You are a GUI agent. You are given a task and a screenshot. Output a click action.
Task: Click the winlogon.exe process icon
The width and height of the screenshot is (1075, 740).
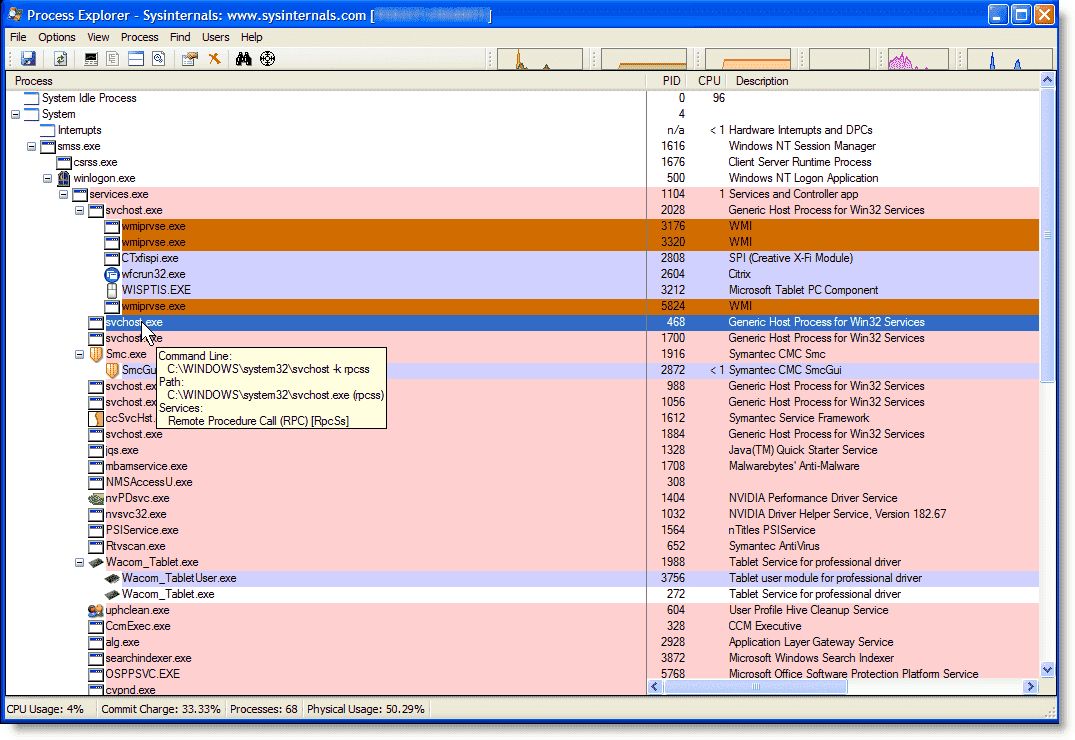tap(64, 178)
